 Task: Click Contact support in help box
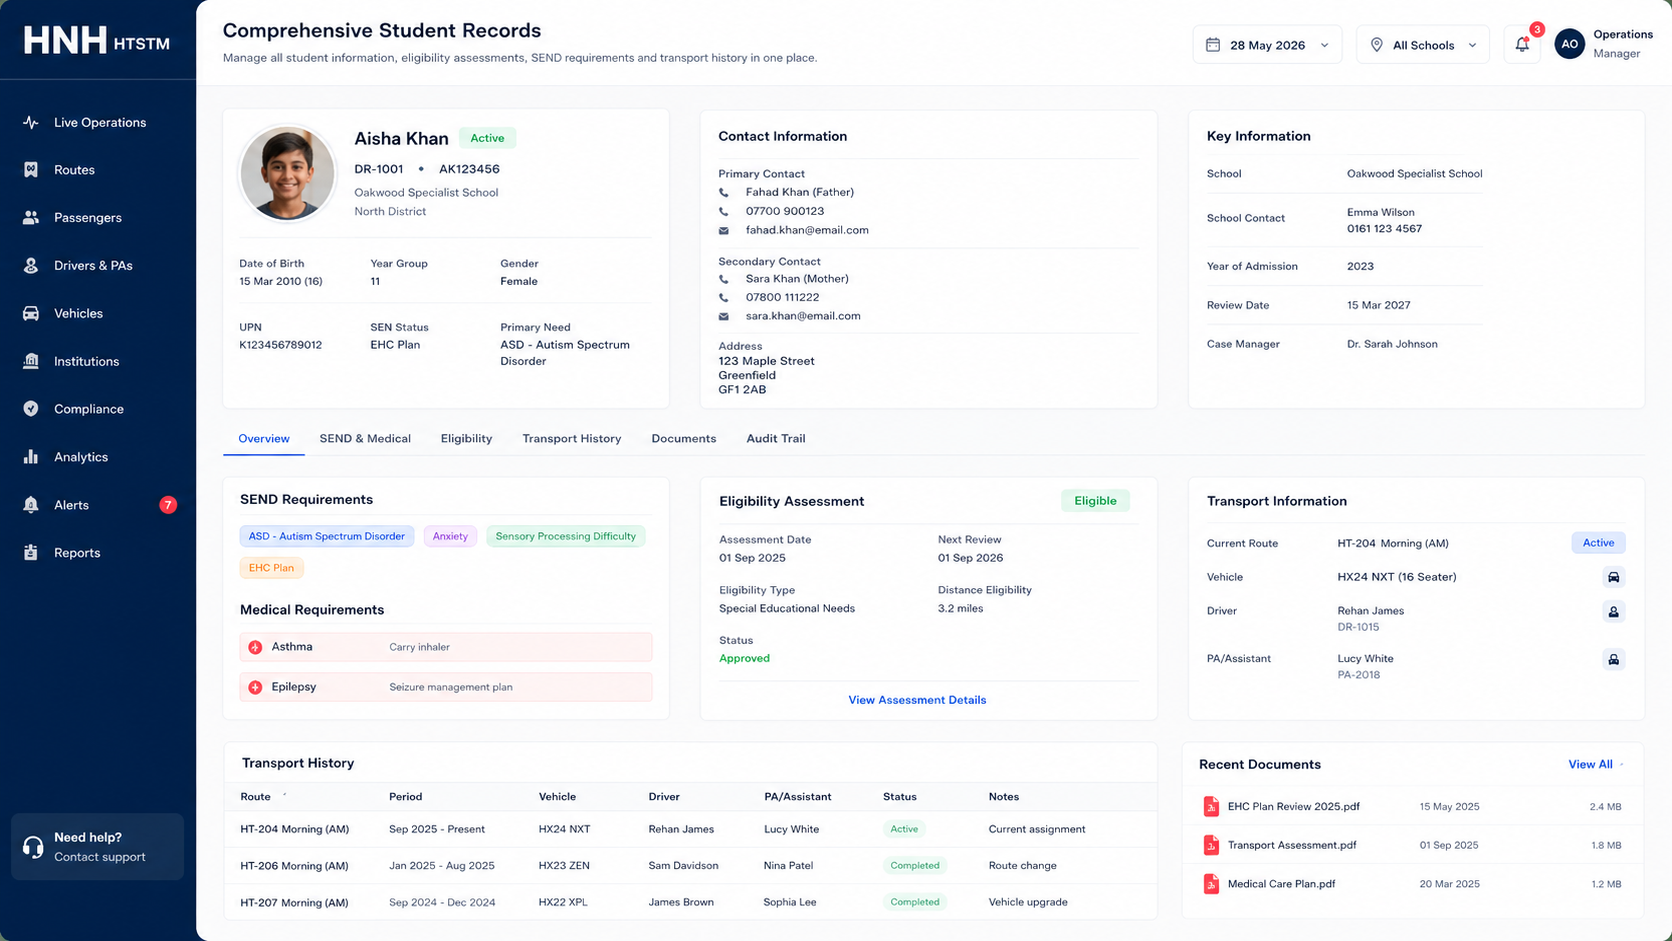coord(100,857)
